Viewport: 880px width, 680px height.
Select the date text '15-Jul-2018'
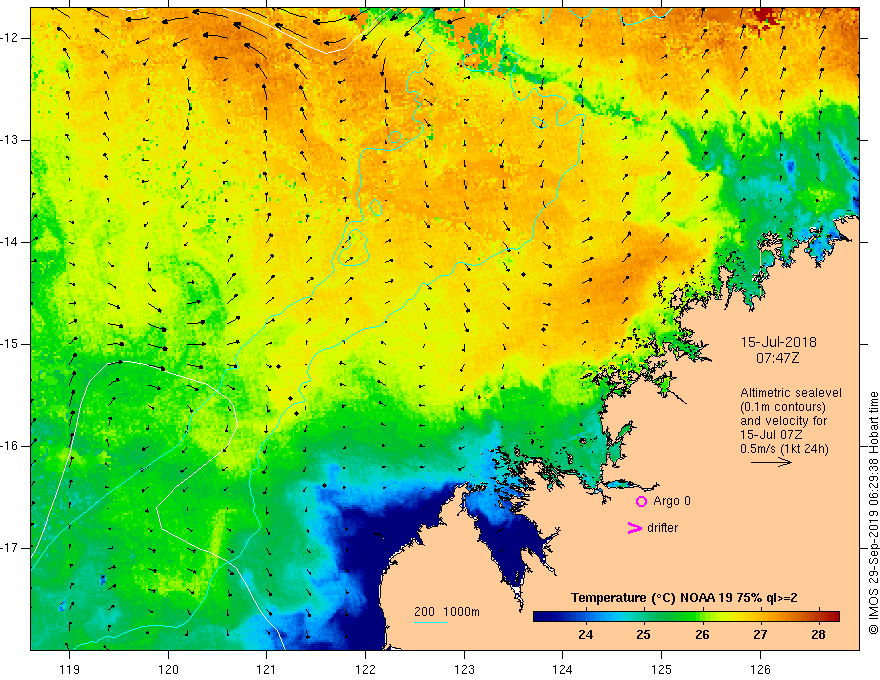[x=778, y=342]
